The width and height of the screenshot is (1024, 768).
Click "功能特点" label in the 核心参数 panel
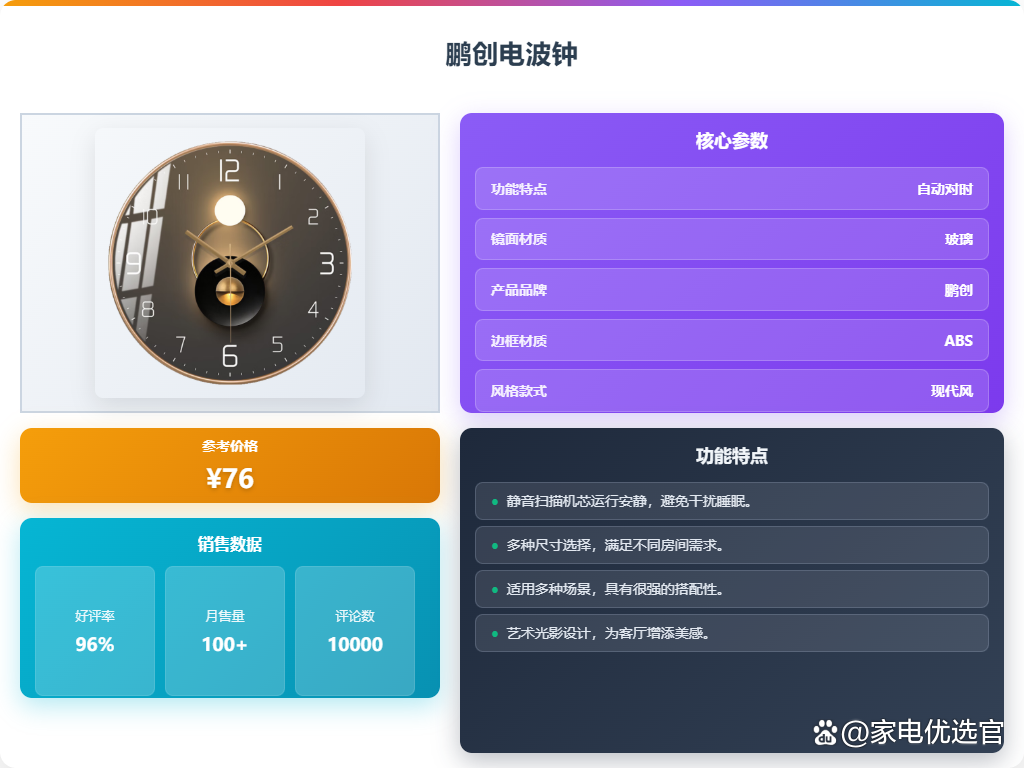point(519,189)
